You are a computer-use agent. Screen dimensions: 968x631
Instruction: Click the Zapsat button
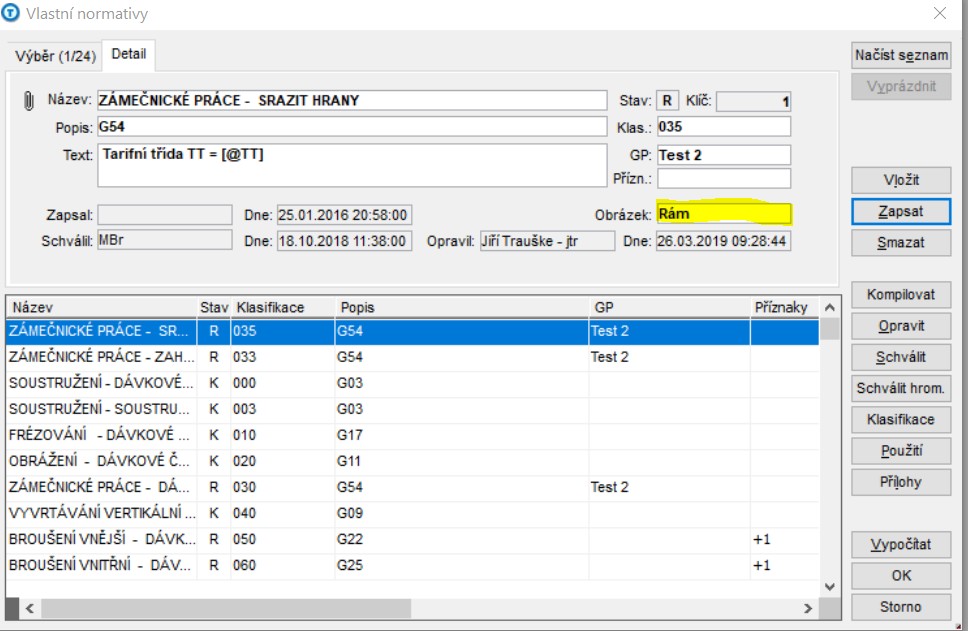901,212
